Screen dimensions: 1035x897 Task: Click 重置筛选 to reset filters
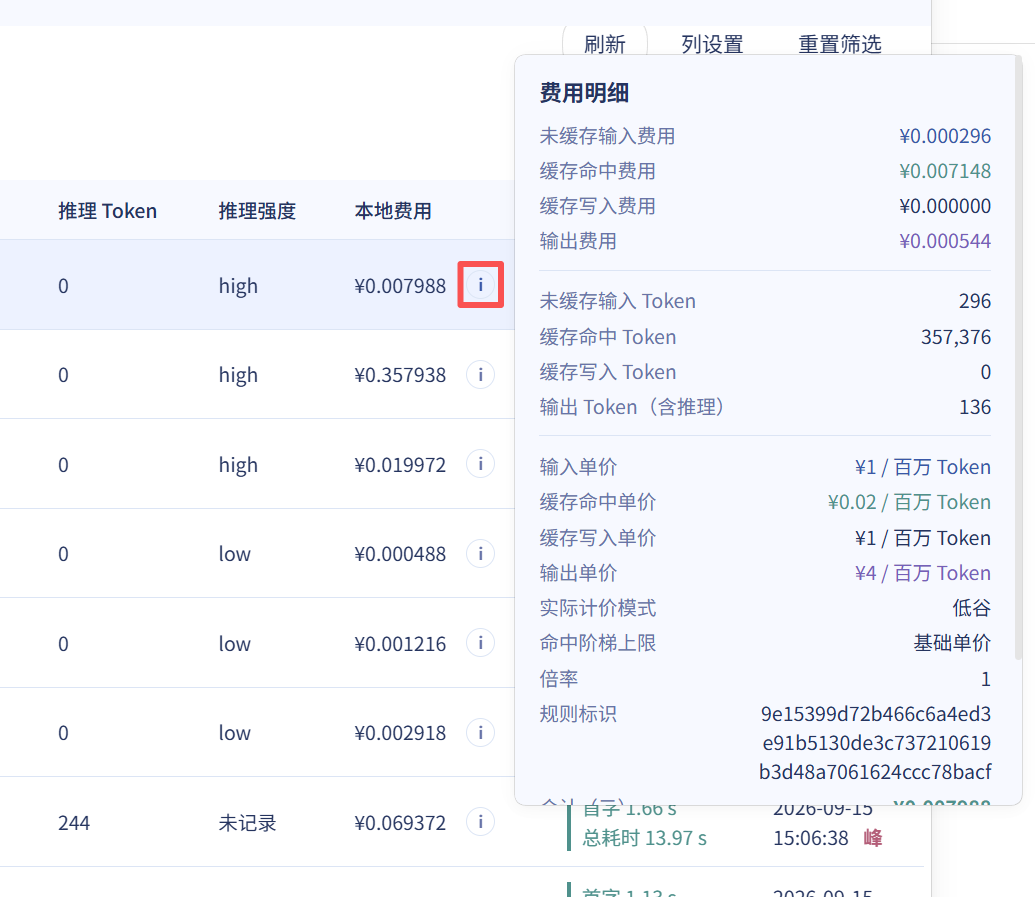840,44
